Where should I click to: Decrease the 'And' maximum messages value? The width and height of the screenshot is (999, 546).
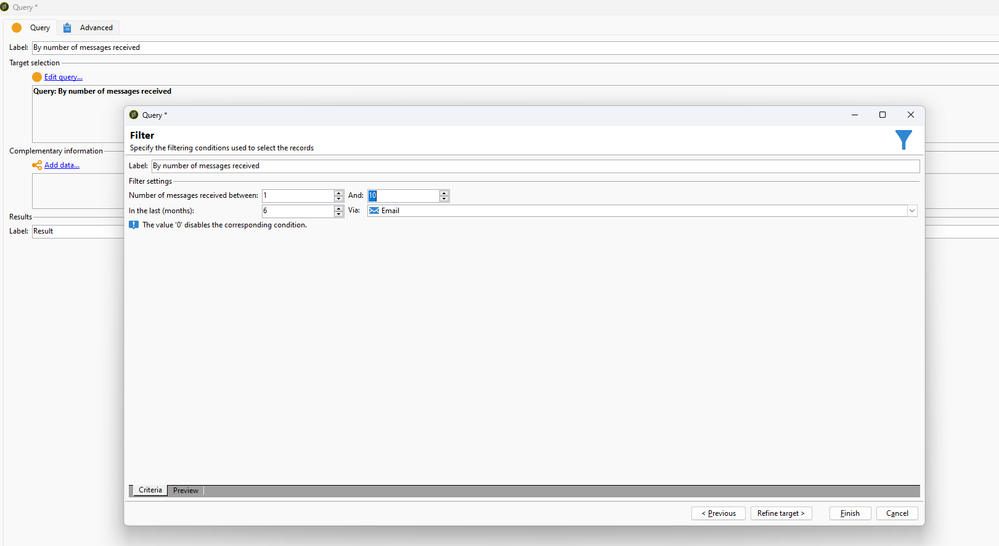click(444, 199)
